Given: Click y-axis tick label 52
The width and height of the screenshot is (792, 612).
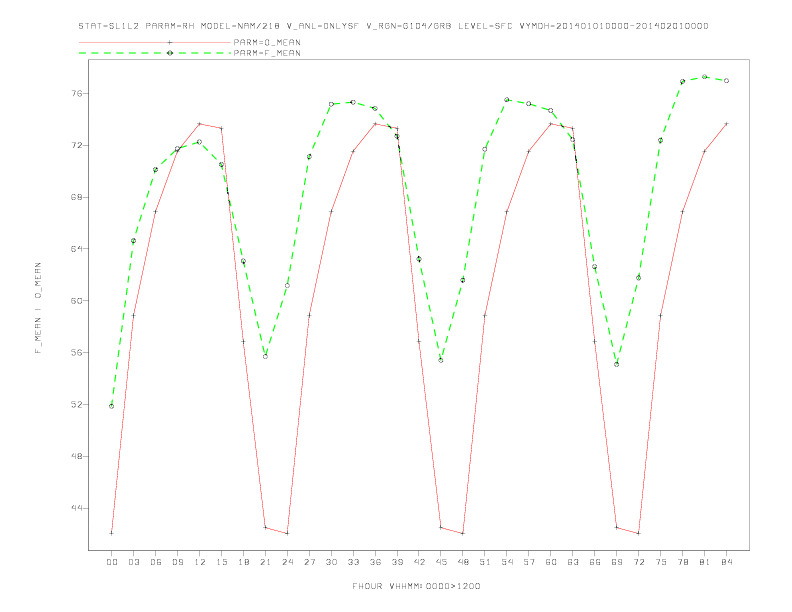Looking at the screenshot, I should [x=76, y=404].
